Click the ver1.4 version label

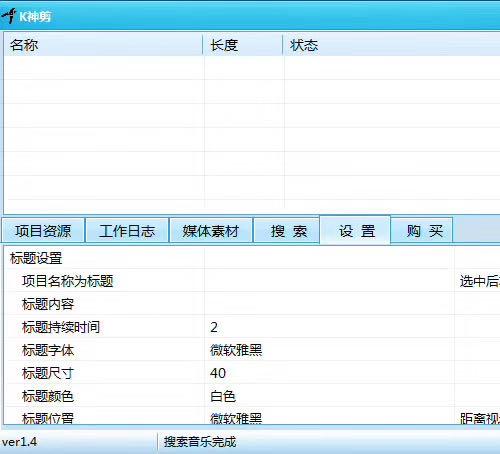coord(19,442)
